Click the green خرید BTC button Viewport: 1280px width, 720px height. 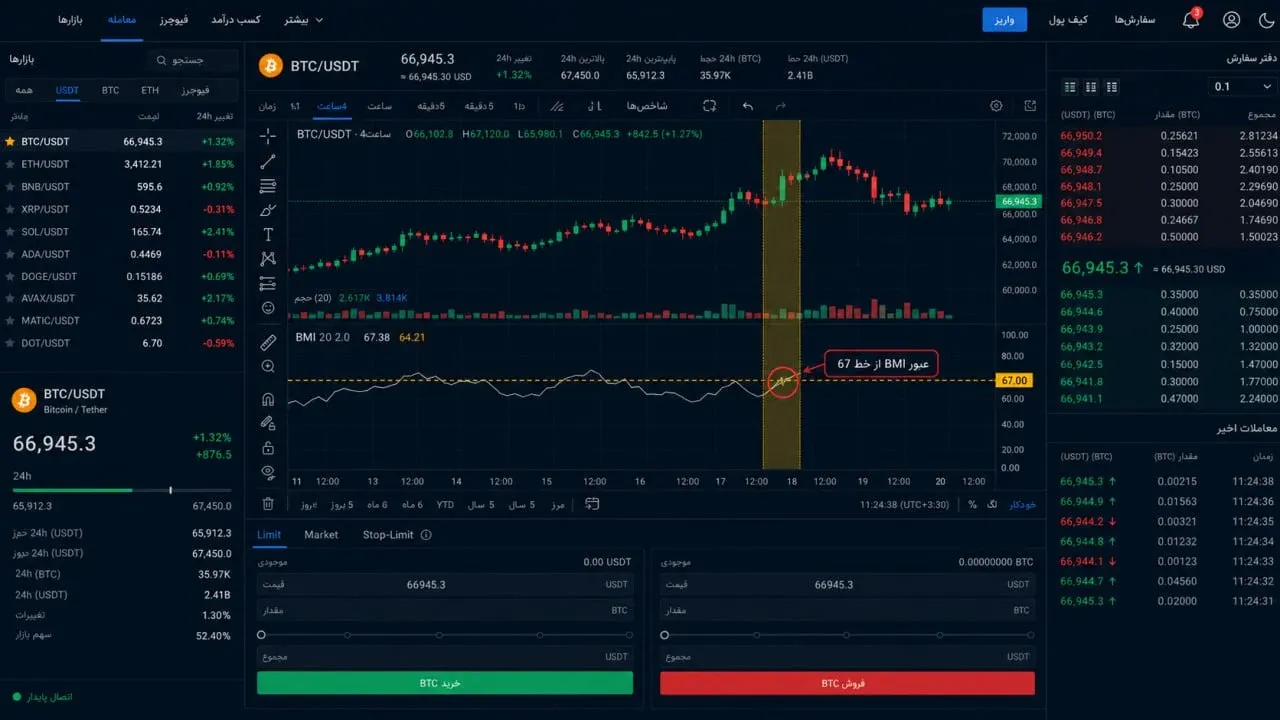tap(445, 683)
